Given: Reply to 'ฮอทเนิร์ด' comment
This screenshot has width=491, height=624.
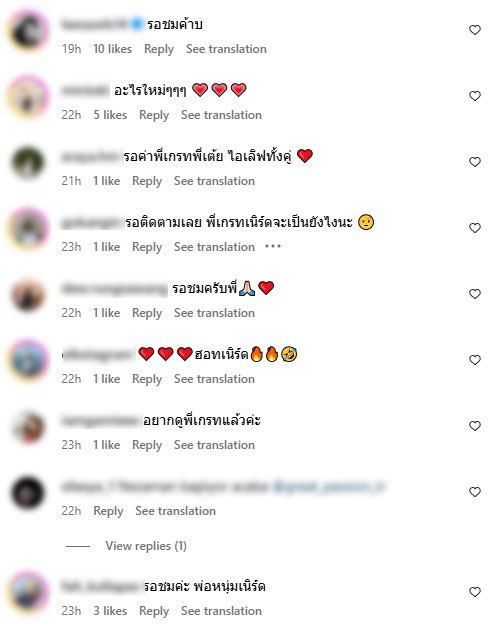Looking at the screenshot, I should click(x=147, y=379).
